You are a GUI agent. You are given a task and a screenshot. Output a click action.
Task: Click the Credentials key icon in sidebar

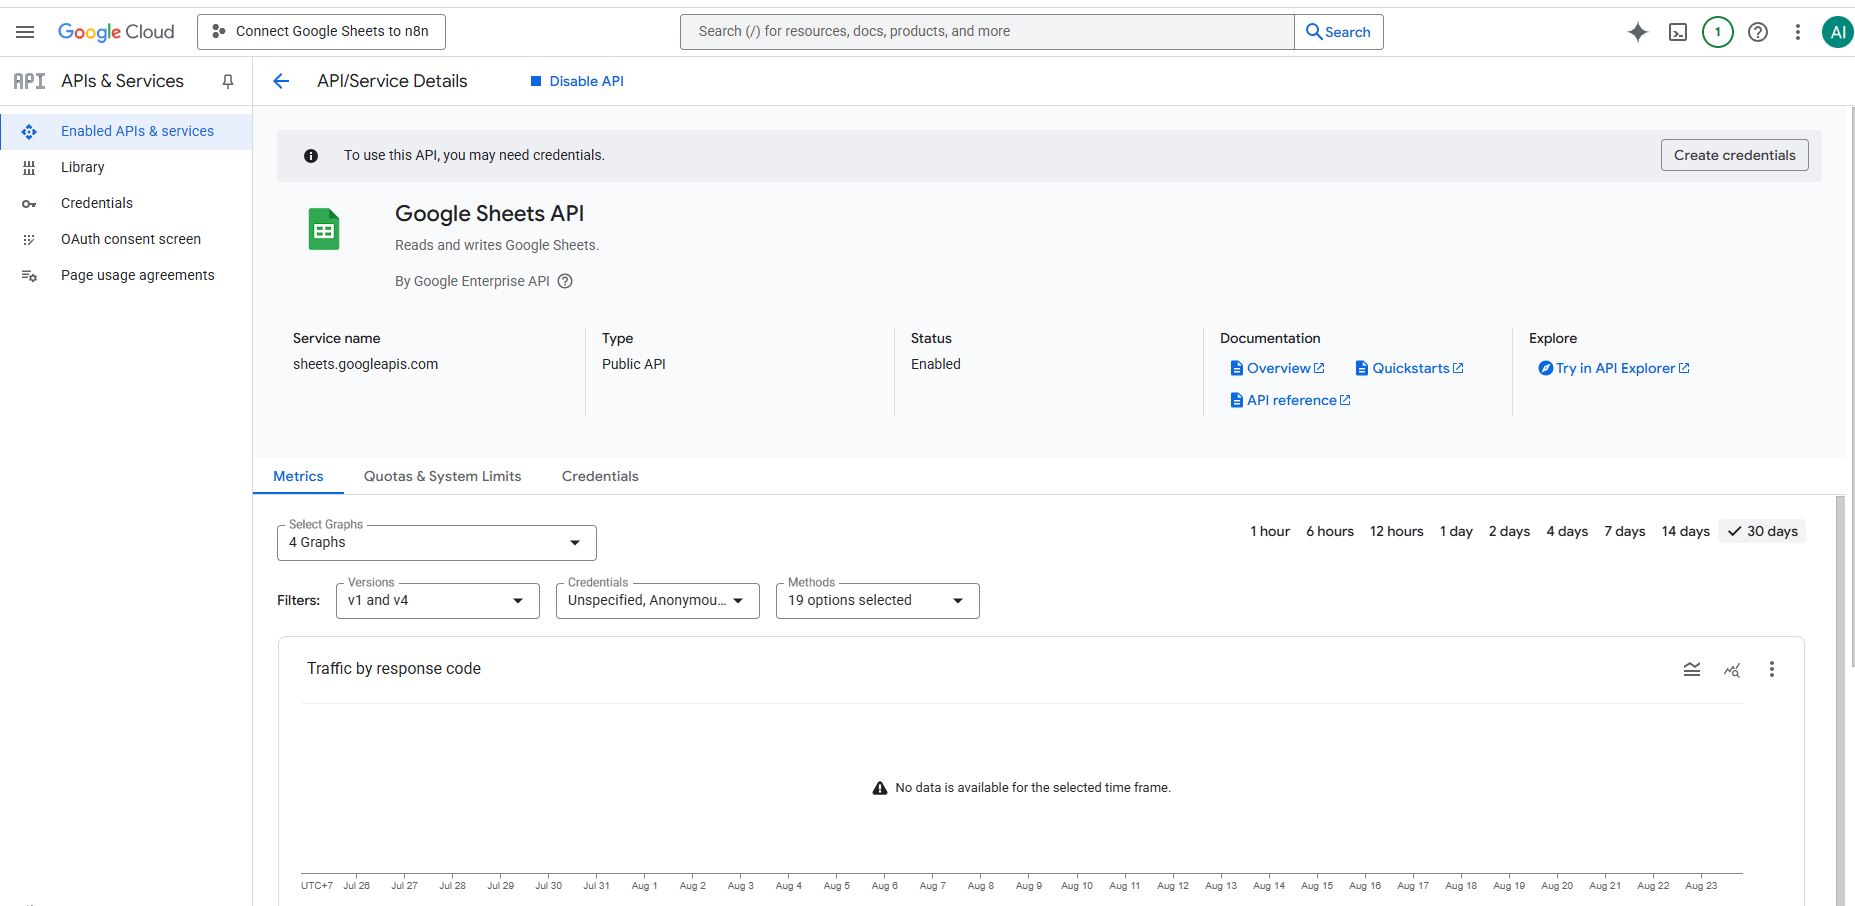point(29,204)
